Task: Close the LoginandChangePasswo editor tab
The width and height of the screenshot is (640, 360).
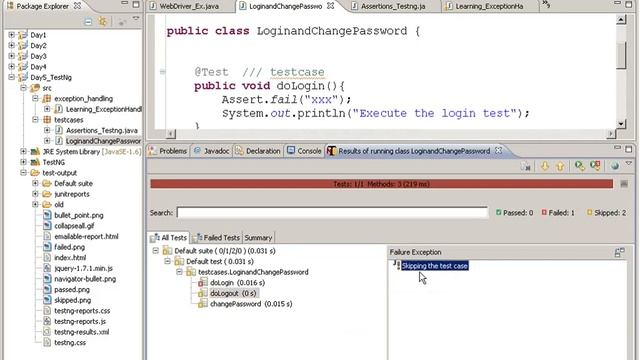Action: [x=330, y=6]
